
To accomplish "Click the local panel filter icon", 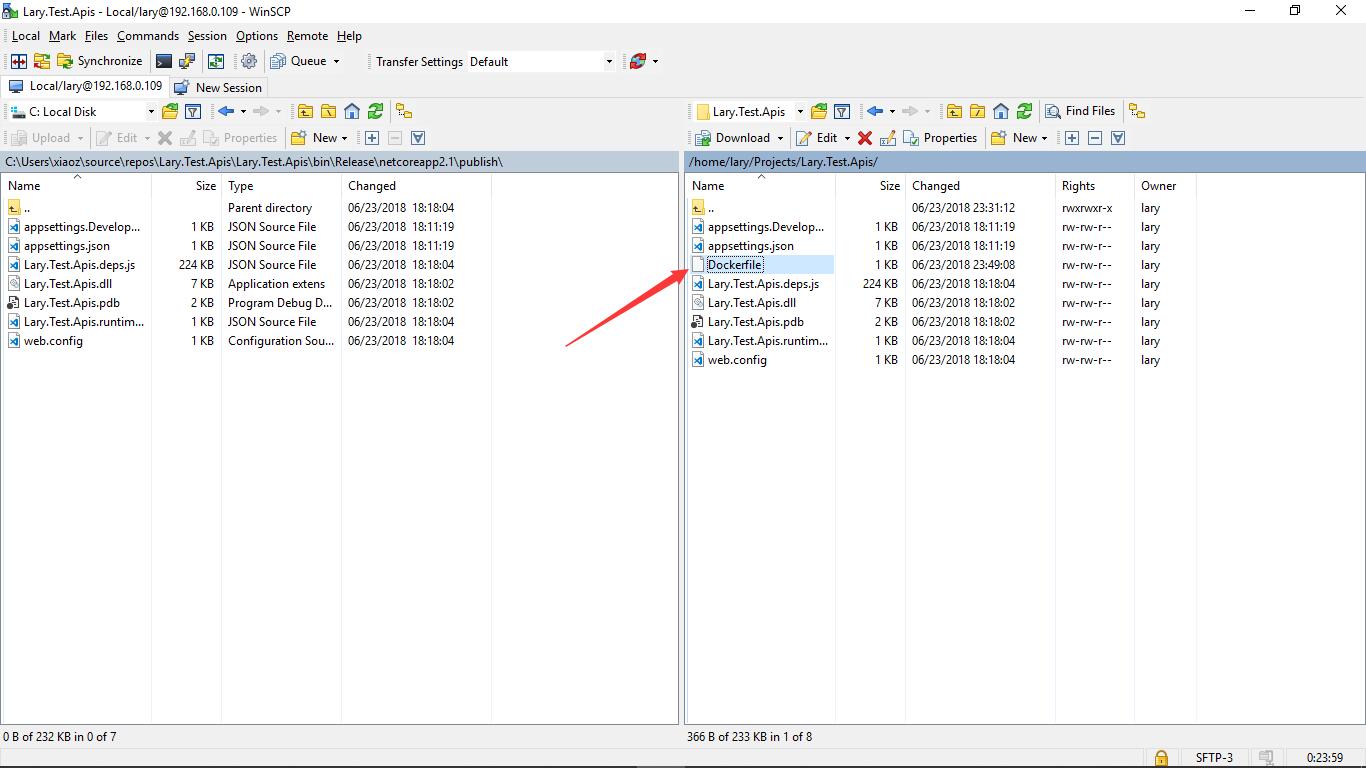I will coord(193,111).
